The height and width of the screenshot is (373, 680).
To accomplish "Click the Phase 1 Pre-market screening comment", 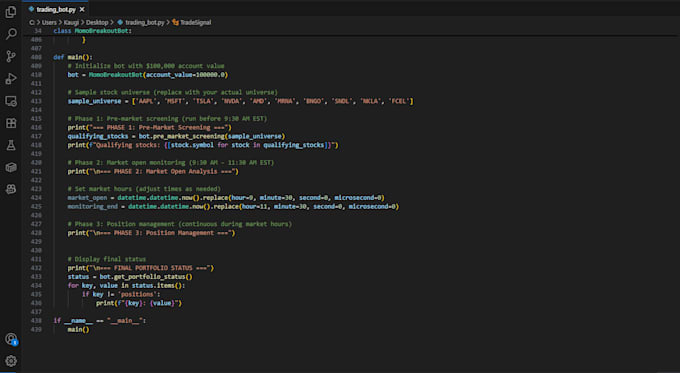I will [x=167, y=118].
